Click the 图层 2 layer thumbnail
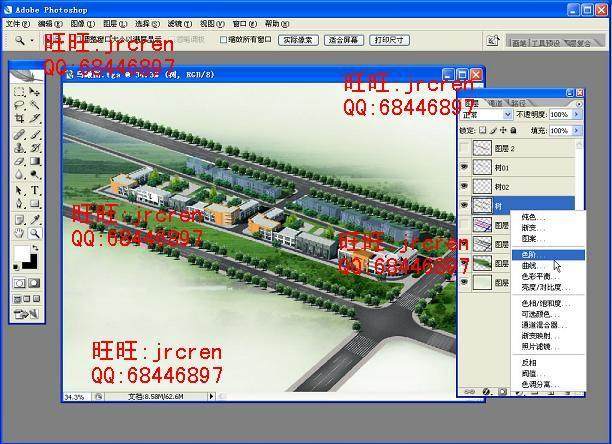612x444 pixels. 482,148
